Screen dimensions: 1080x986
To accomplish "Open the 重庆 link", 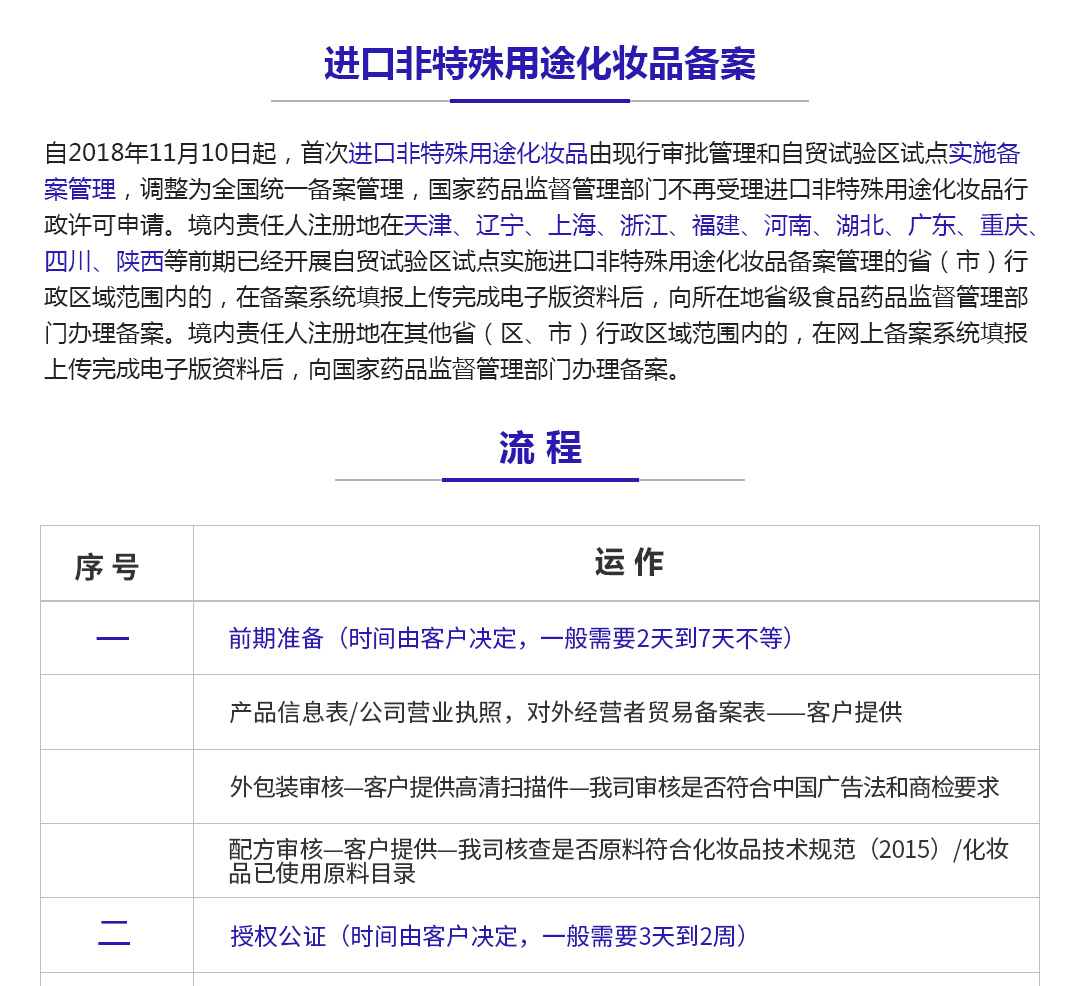I will tap(1003, 225).
